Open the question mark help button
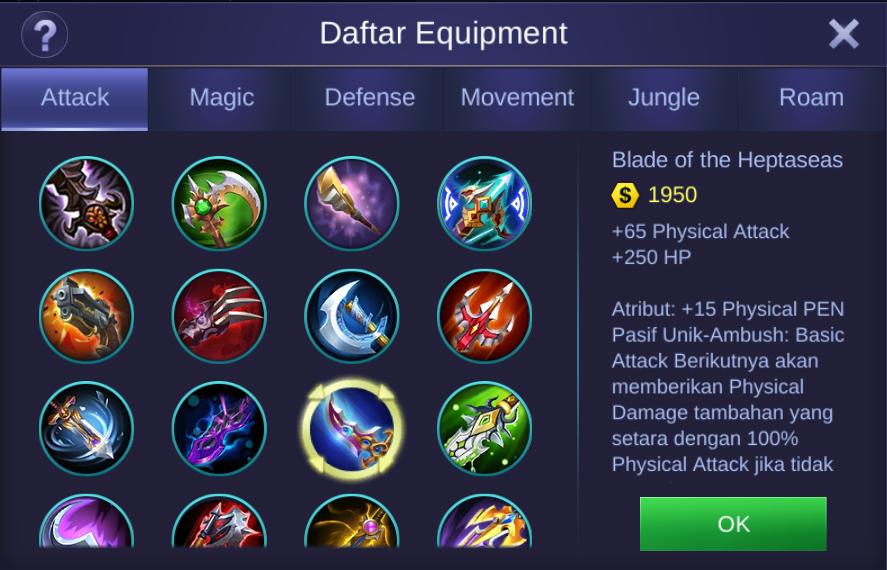The width and height of the screenshot is (887, 570). (45, 35)
